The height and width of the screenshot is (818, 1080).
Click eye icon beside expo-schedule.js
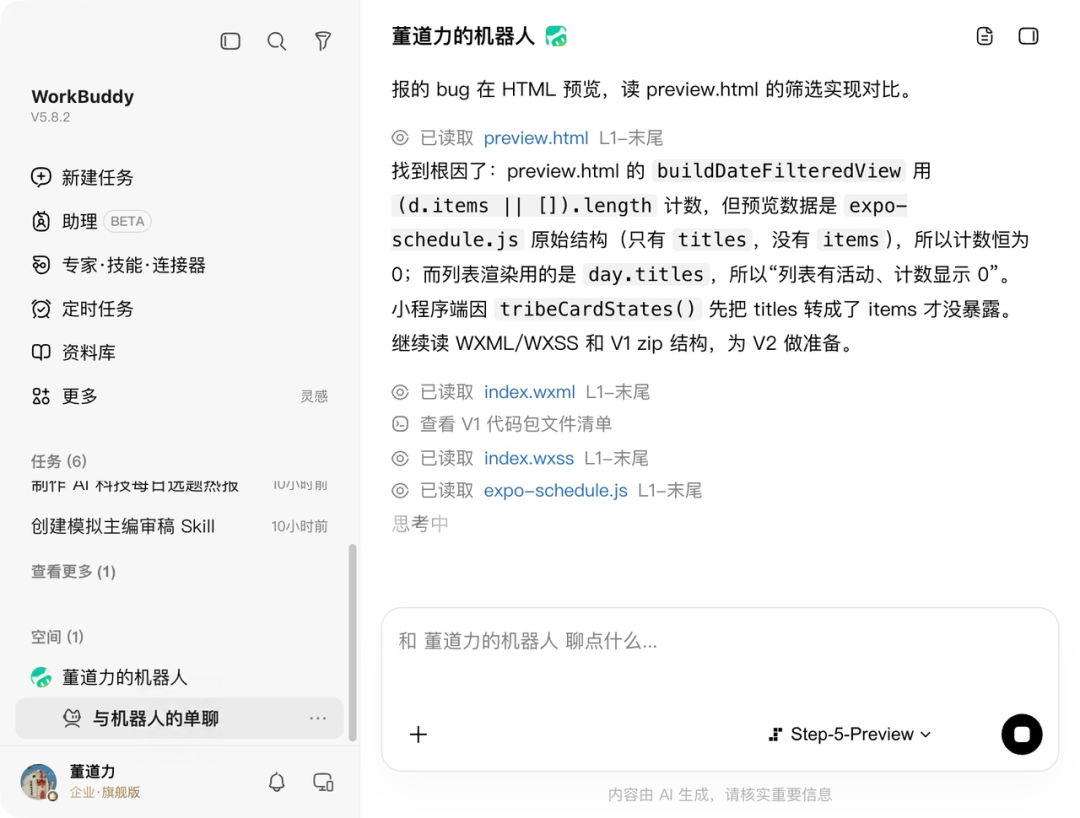(x=400, y=490)
